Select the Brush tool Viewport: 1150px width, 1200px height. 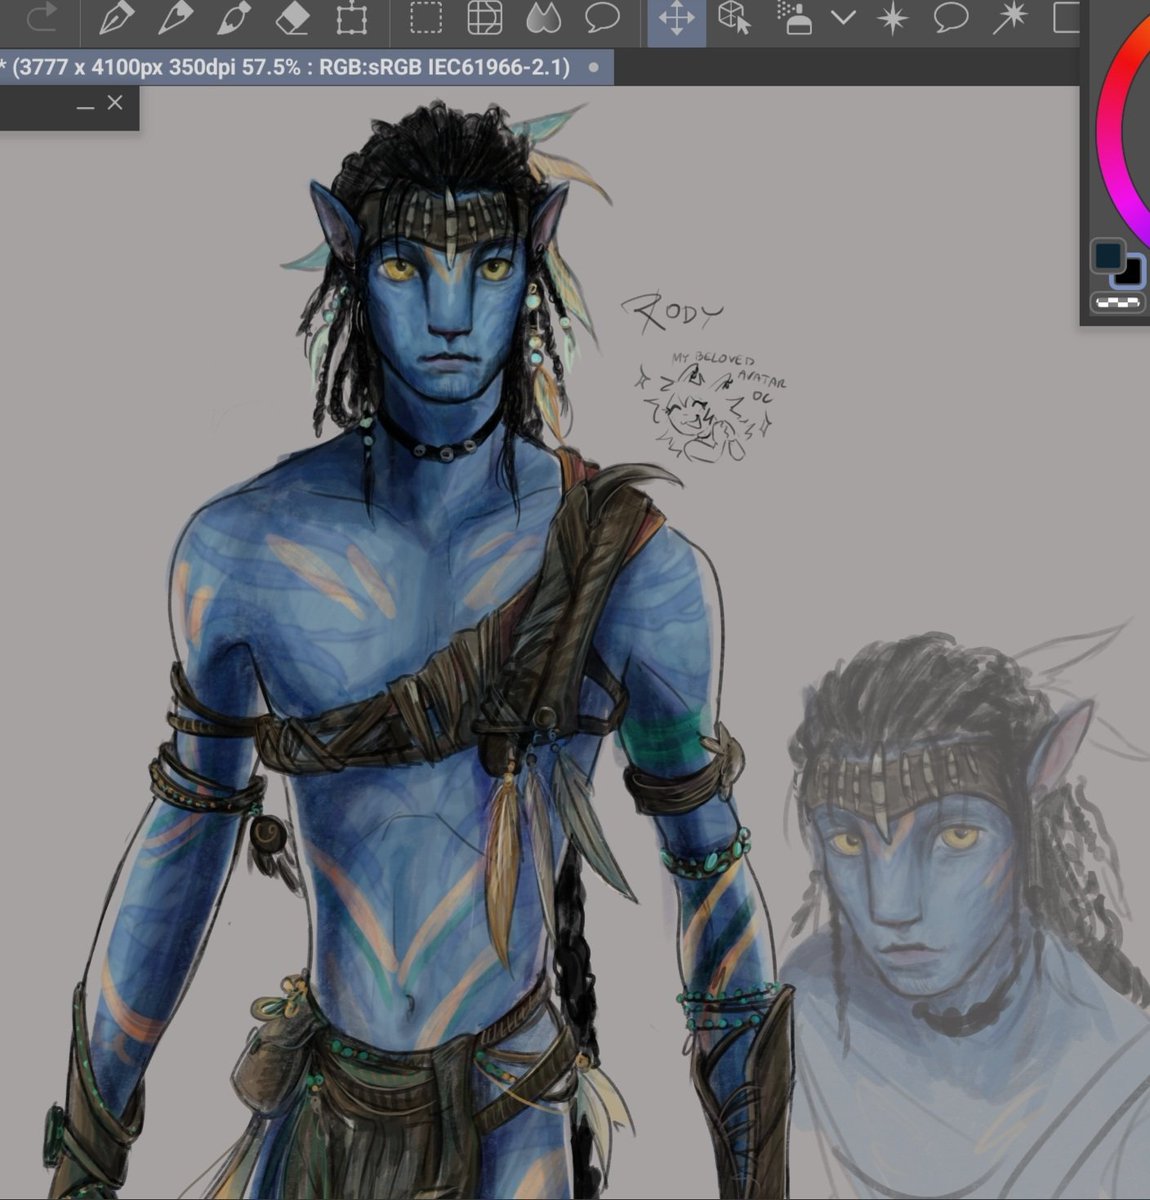coord(232,18)
